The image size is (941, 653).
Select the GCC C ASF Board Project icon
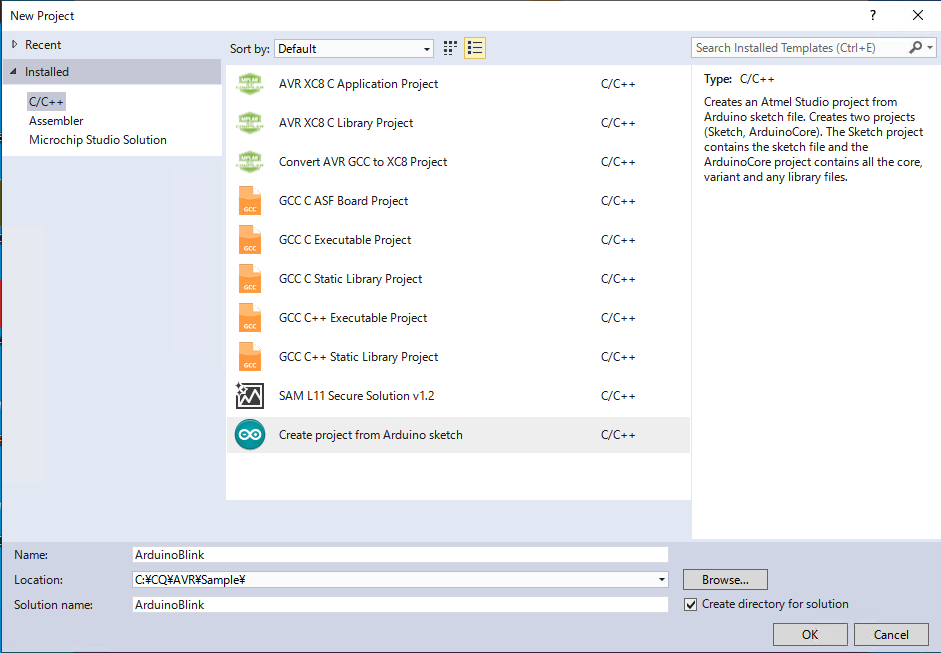[249, 201]
